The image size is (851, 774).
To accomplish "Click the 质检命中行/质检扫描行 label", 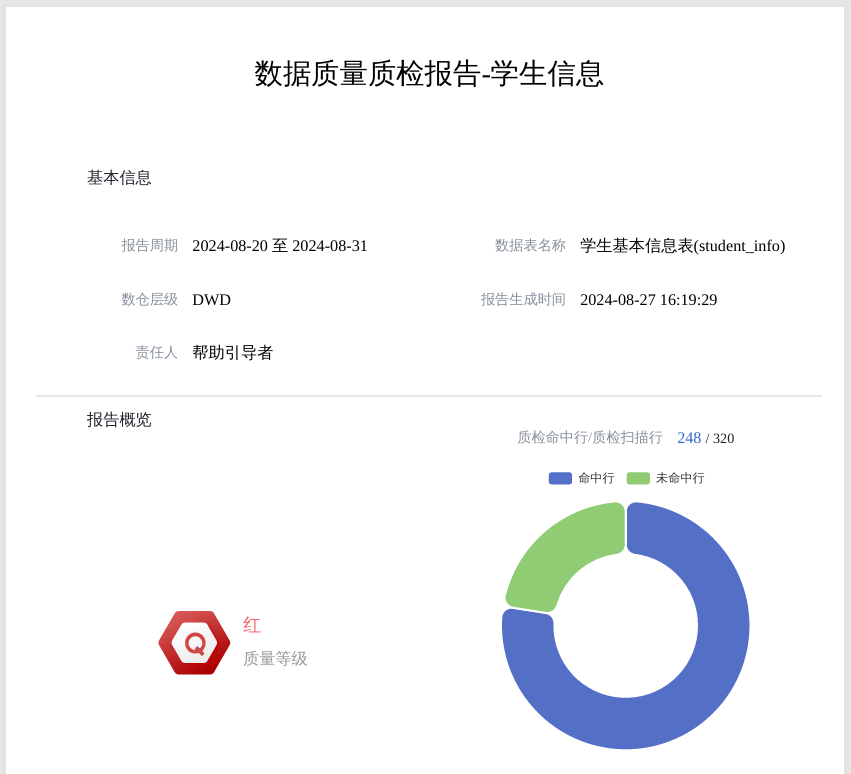I will 589,437.
